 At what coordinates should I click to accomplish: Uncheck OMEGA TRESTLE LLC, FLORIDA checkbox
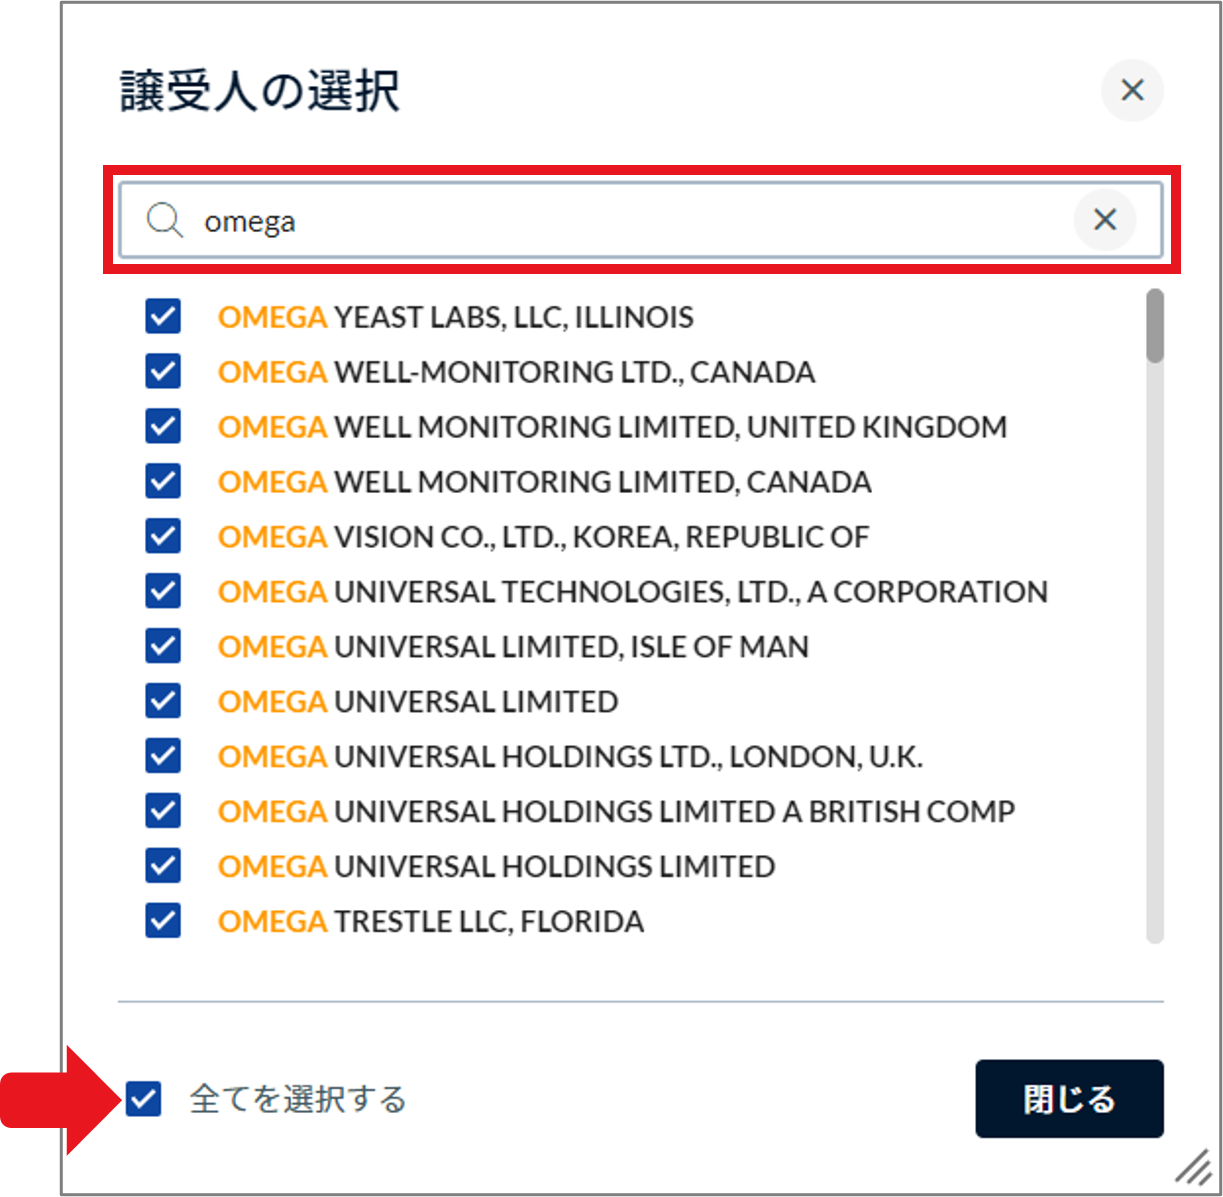(163, 920)
